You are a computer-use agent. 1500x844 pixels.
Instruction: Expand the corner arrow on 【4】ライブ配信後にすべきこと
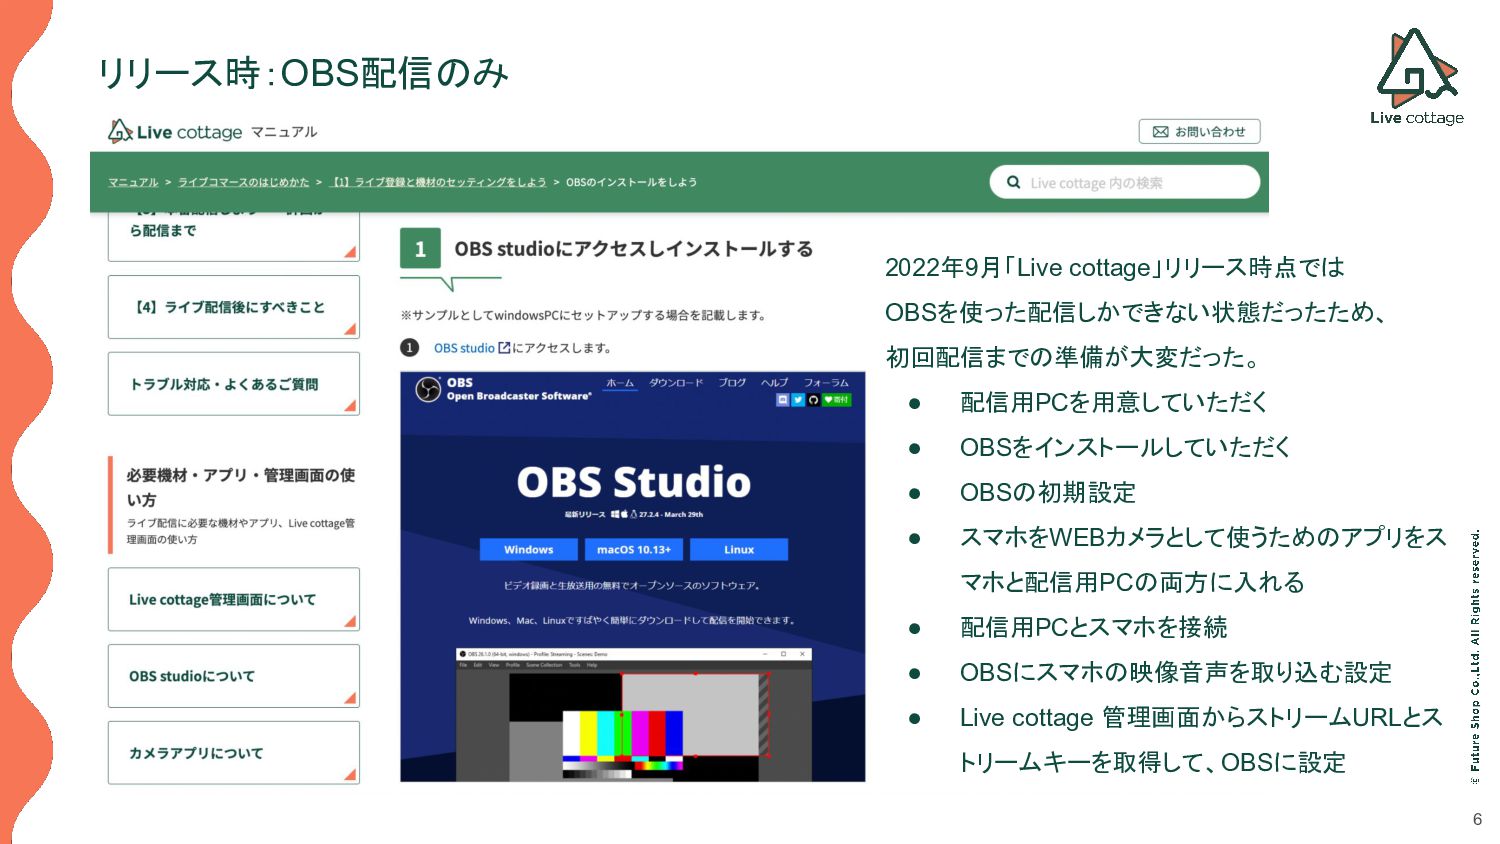point(350,329)
